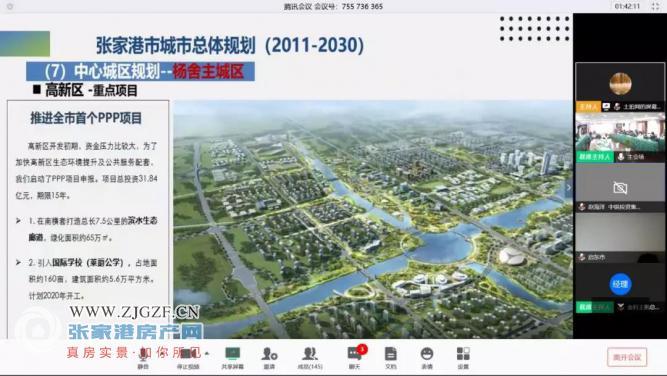Mute the microphone (静音) in the meeting toolbar
The height and width of the screenshot is (376, 667).
coord(143,354)
